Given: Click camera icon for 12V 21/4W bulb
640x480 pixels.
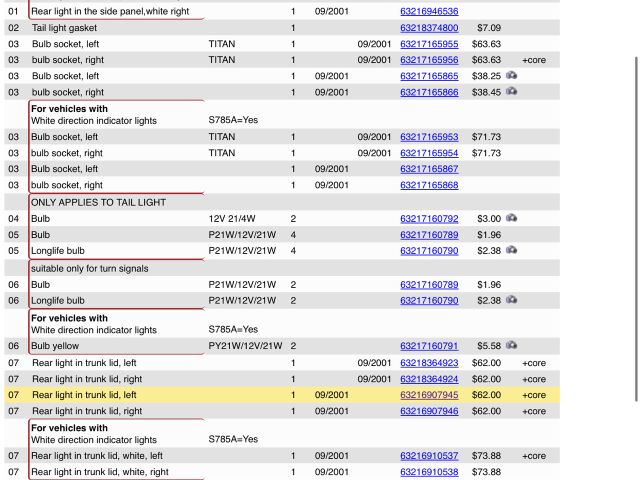Looking at the screenshot, I should coord(511,218).
